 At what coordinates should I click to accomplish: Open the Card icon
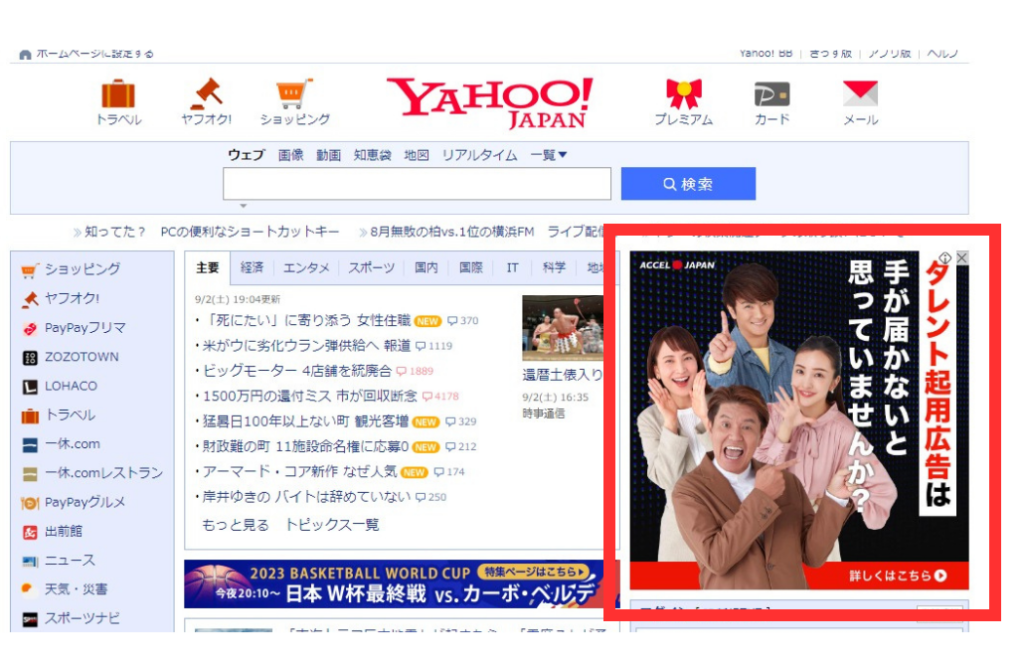771,95
